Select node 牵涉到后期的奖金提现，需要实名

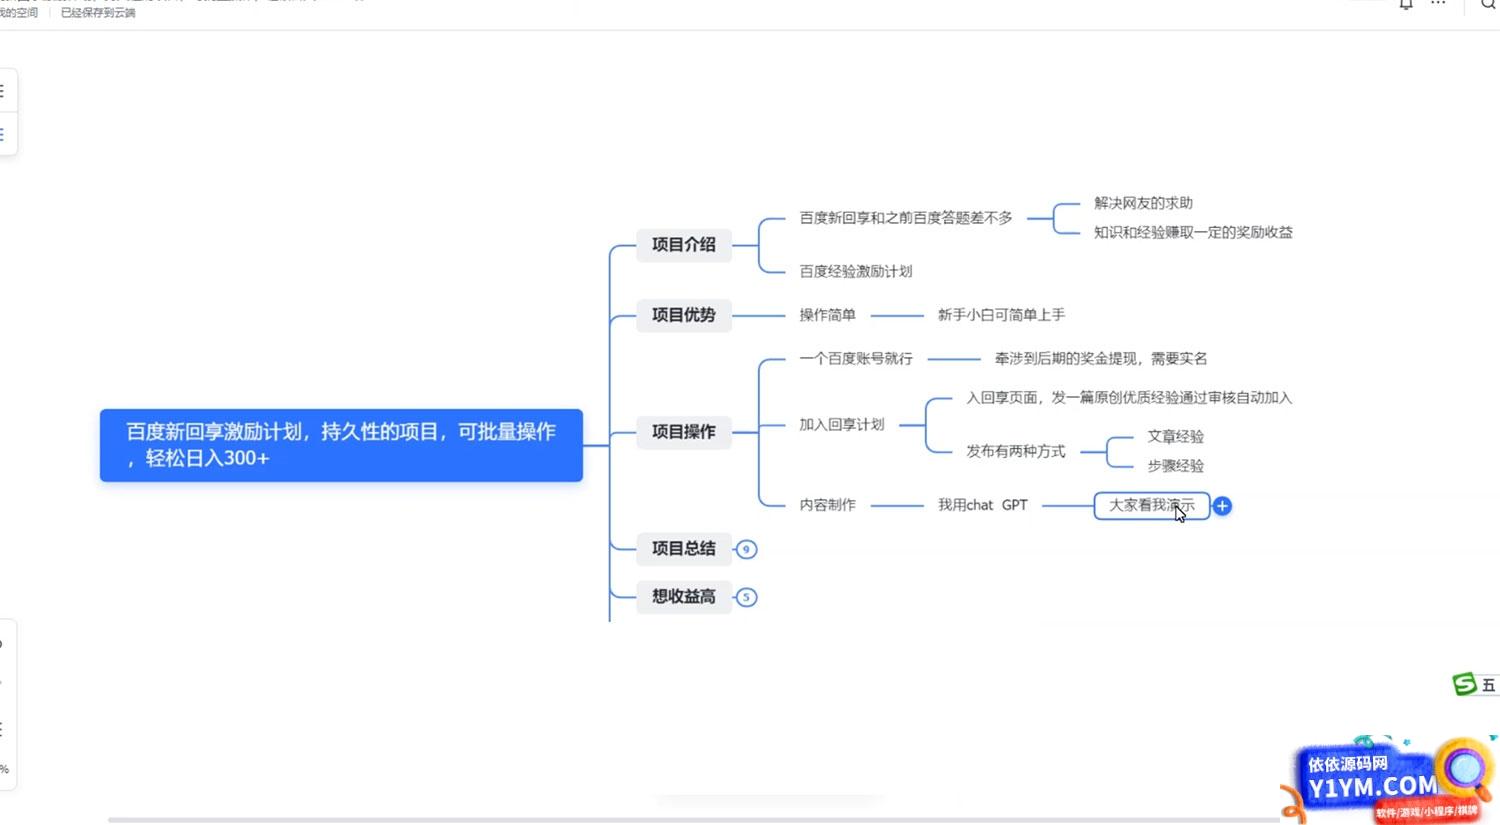1101,358
